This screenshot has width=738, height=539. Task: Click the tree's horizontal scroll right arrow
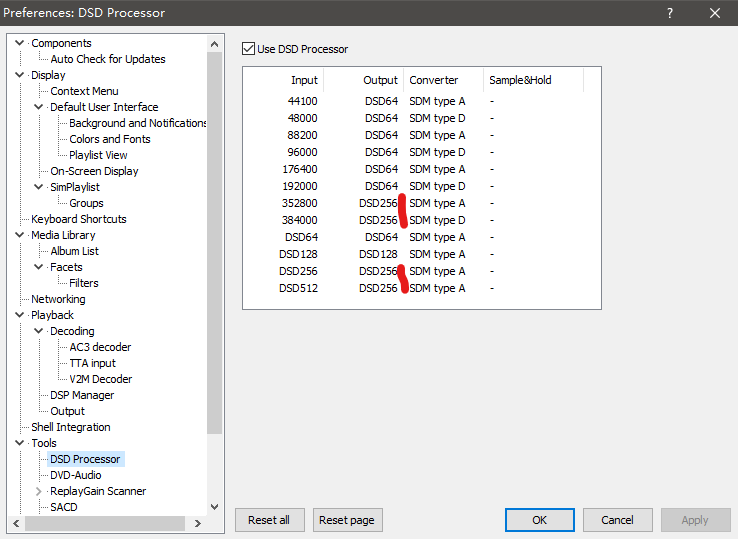(x=197, y=523)
